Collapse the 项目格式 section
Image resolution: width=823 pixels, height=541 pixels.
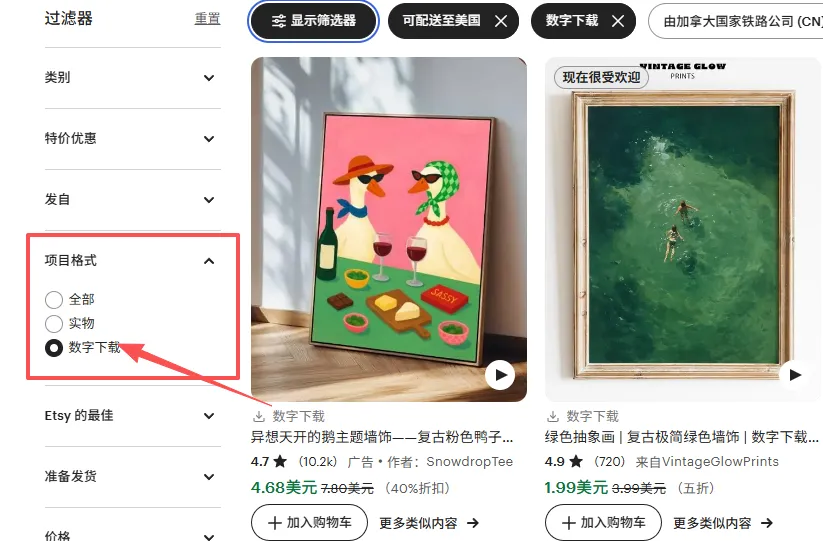(x=209, y=261)
